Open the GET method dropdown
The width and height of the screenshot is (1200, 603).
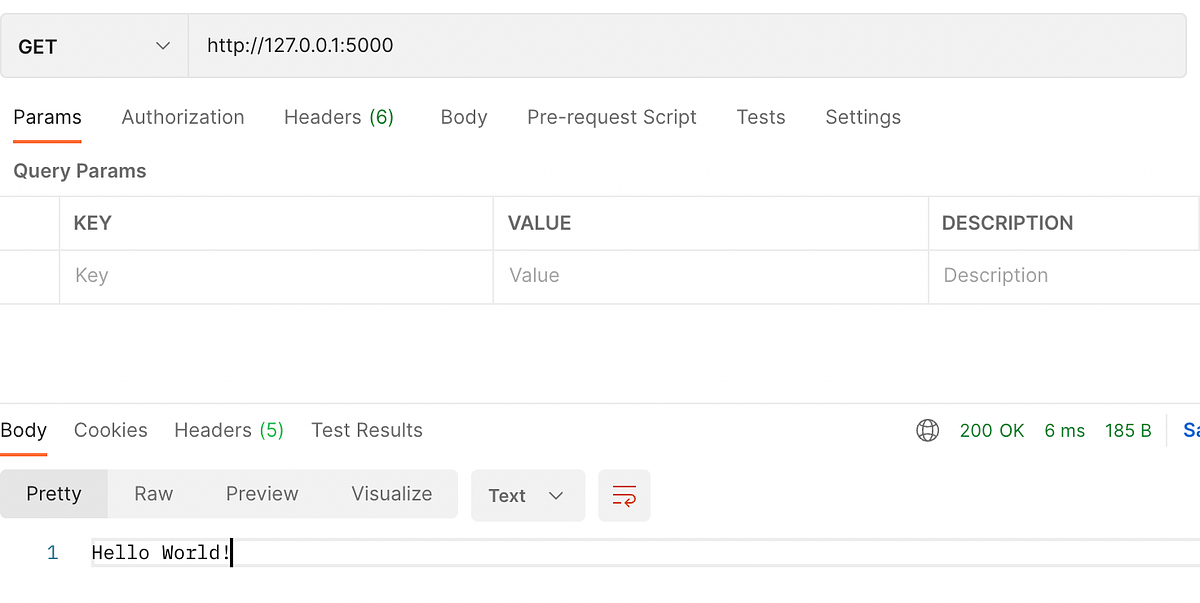[x=93, y=45]
